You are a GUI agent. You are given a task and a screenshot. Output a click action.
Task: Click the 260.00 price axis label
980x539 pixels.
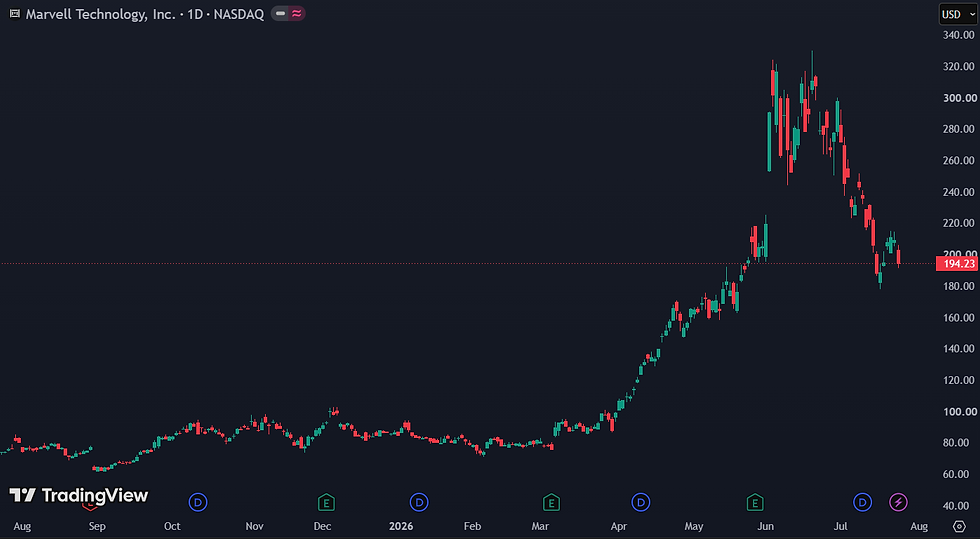[959, 160]
